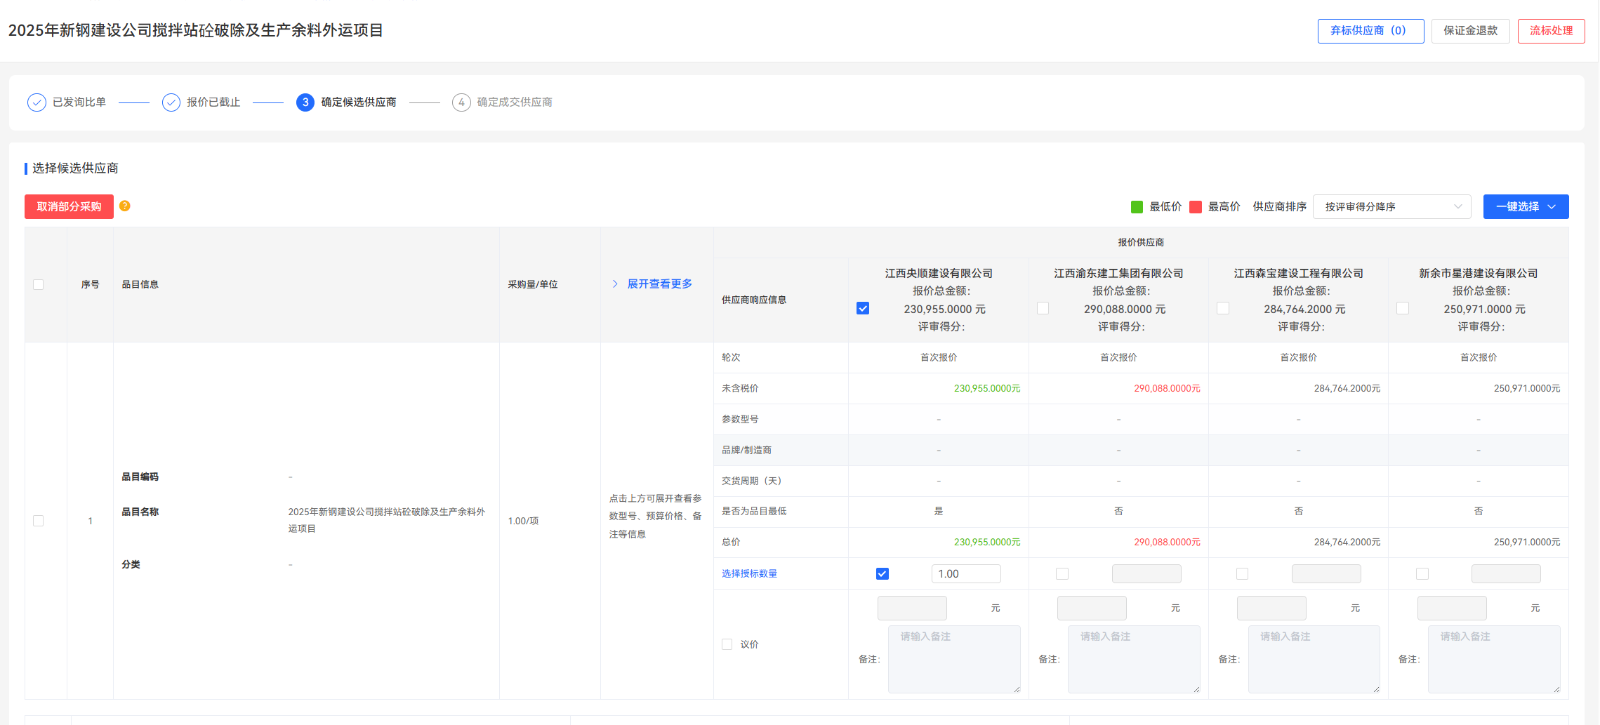Click the 备注 textarea in 江西森宝 column
This screenshot has height=725, width=1600.
[1314, 659]
